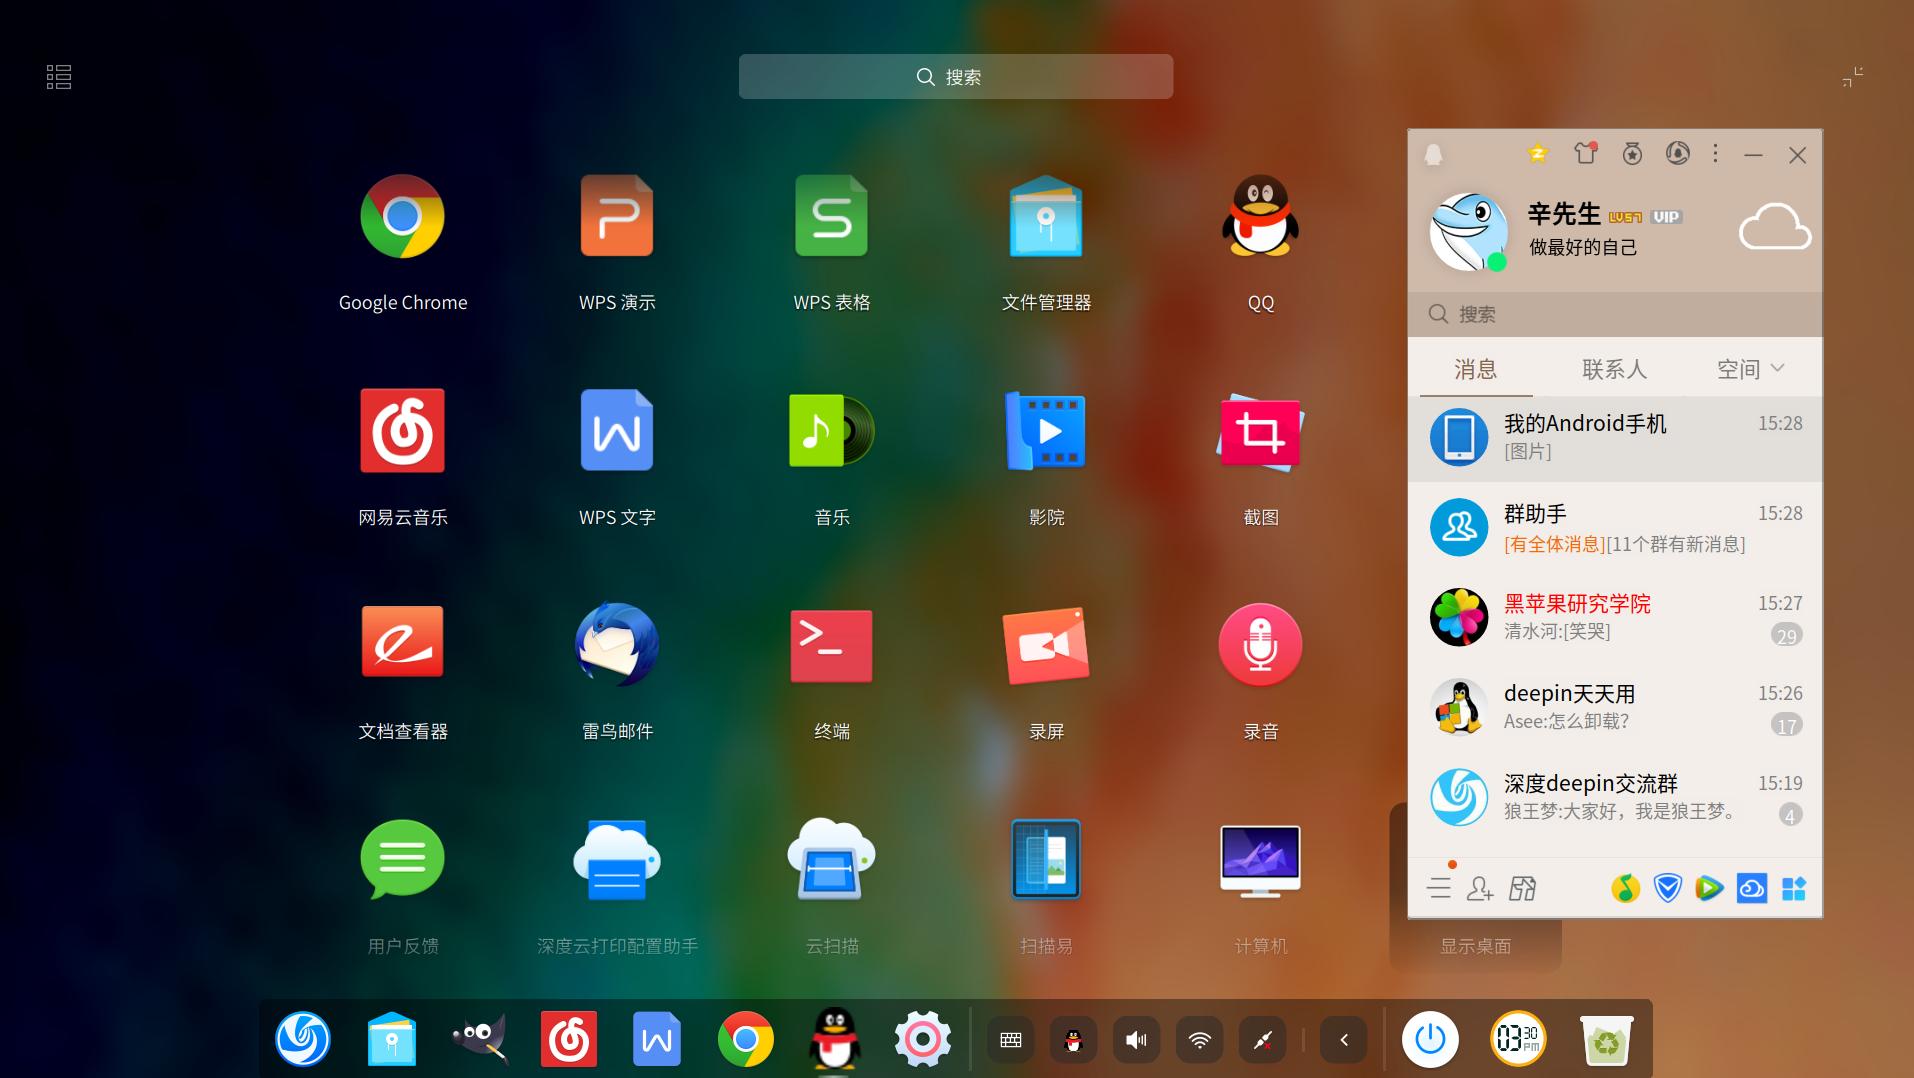Open QQ main menu hamburger icon
This screenshot has height=1078, width=1914.
tap(1439, 888)
